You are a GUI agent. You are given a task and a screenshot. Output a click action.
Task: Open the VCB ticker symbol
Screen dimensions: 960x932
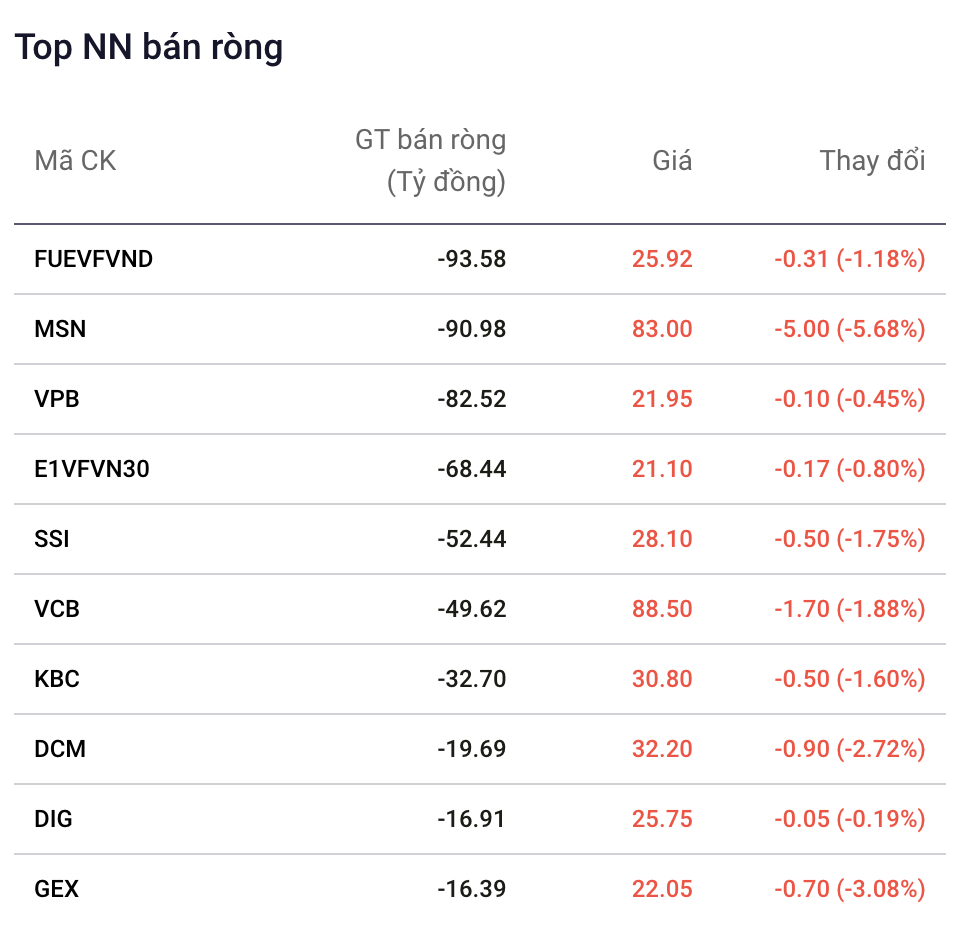[x=57, y=609]
